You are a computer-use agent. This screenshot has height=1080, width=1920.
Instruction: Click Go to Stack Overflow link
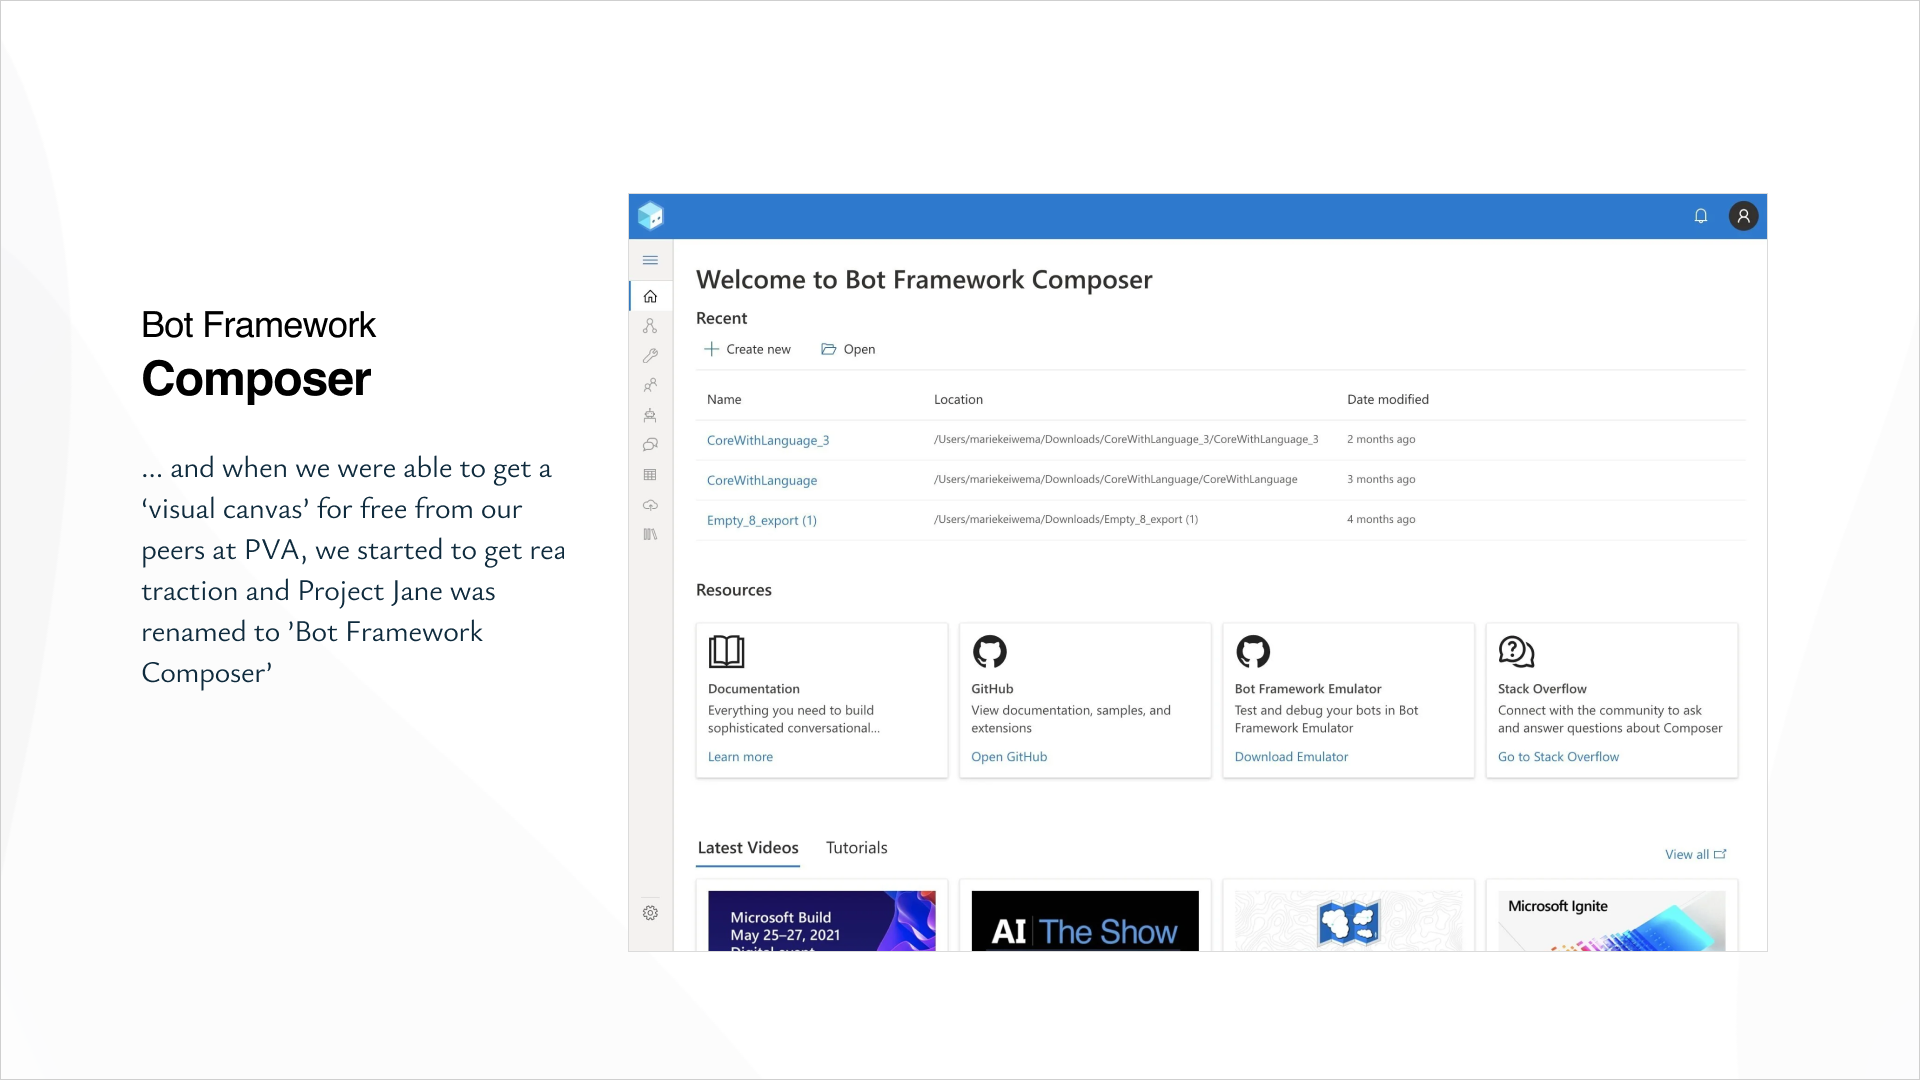click(x=1558, y=757)
